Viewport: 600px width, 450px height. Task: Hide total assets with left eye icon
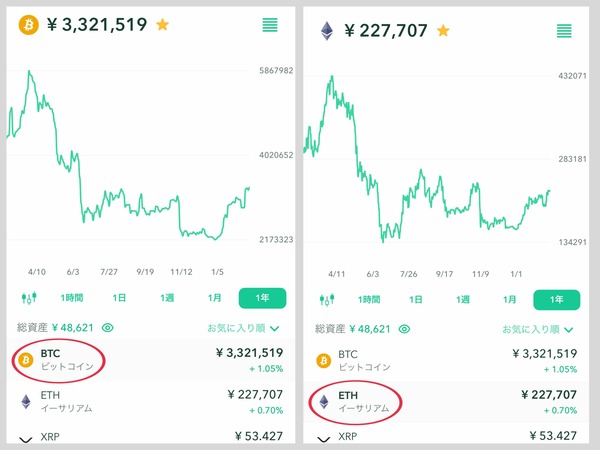(108, 328)
